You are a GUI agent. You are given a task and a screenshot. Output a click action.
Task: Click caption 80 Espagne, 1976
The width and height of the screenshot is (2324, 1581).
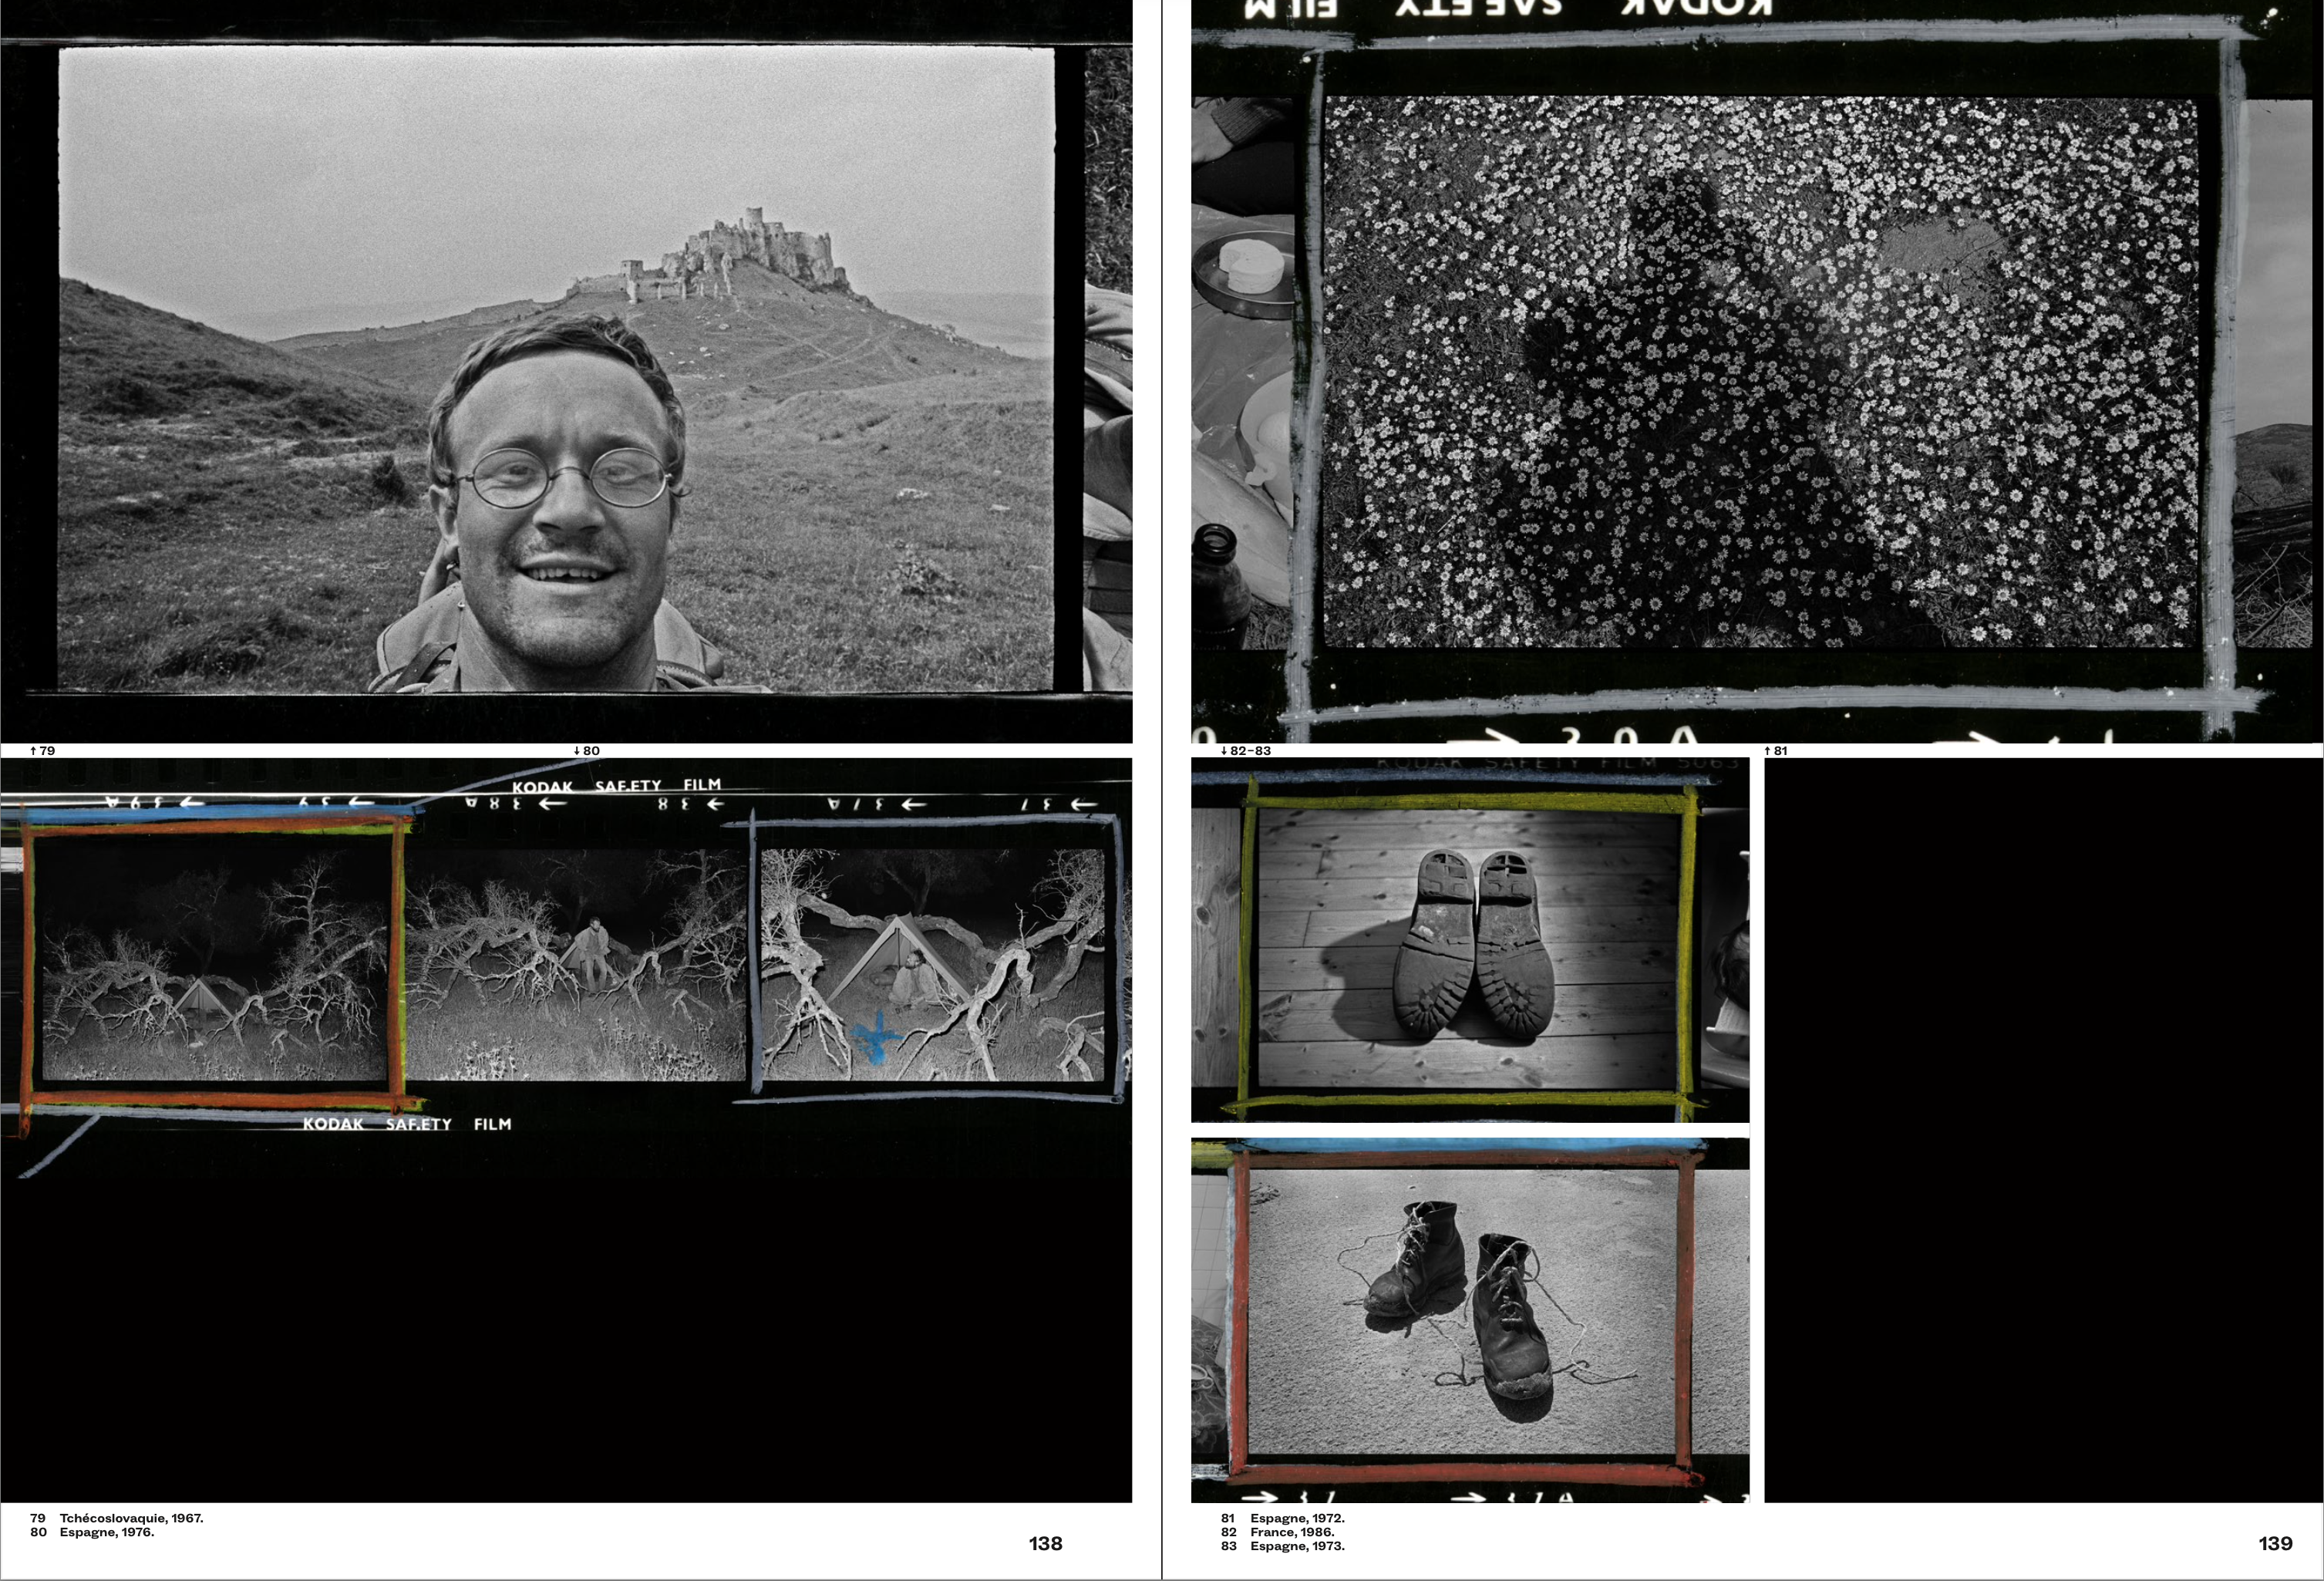92,1532
